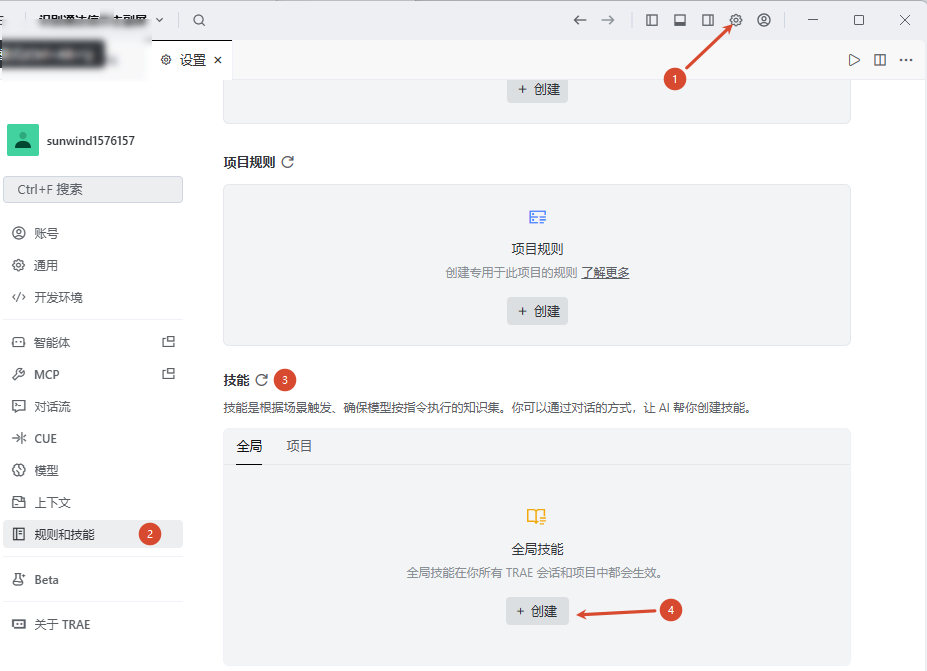This screenshot has width=927, height=671.
Task: Open the more actions ellipsis menu
Action: click(906, 60)
